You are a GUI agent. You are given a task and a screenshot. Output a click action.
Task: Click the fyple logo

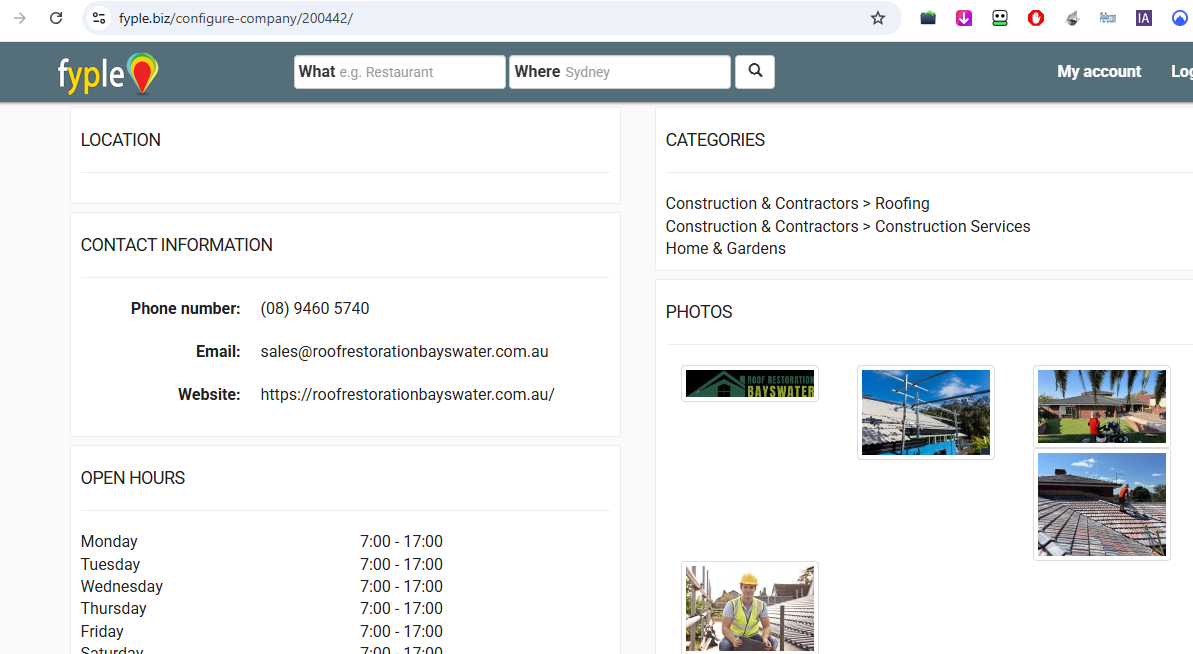108,73
